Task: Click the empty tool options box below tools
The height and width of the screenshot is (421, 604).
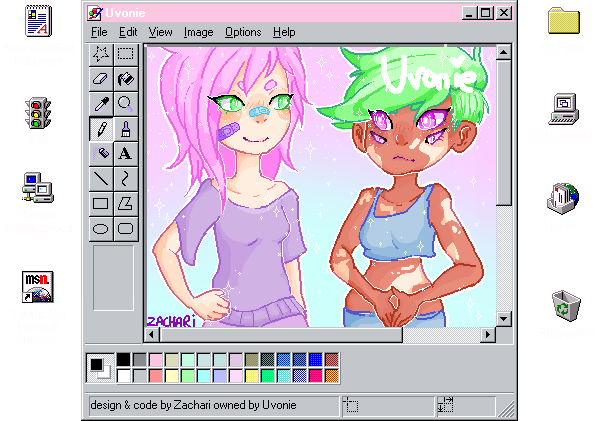Action: click(113, 278)
